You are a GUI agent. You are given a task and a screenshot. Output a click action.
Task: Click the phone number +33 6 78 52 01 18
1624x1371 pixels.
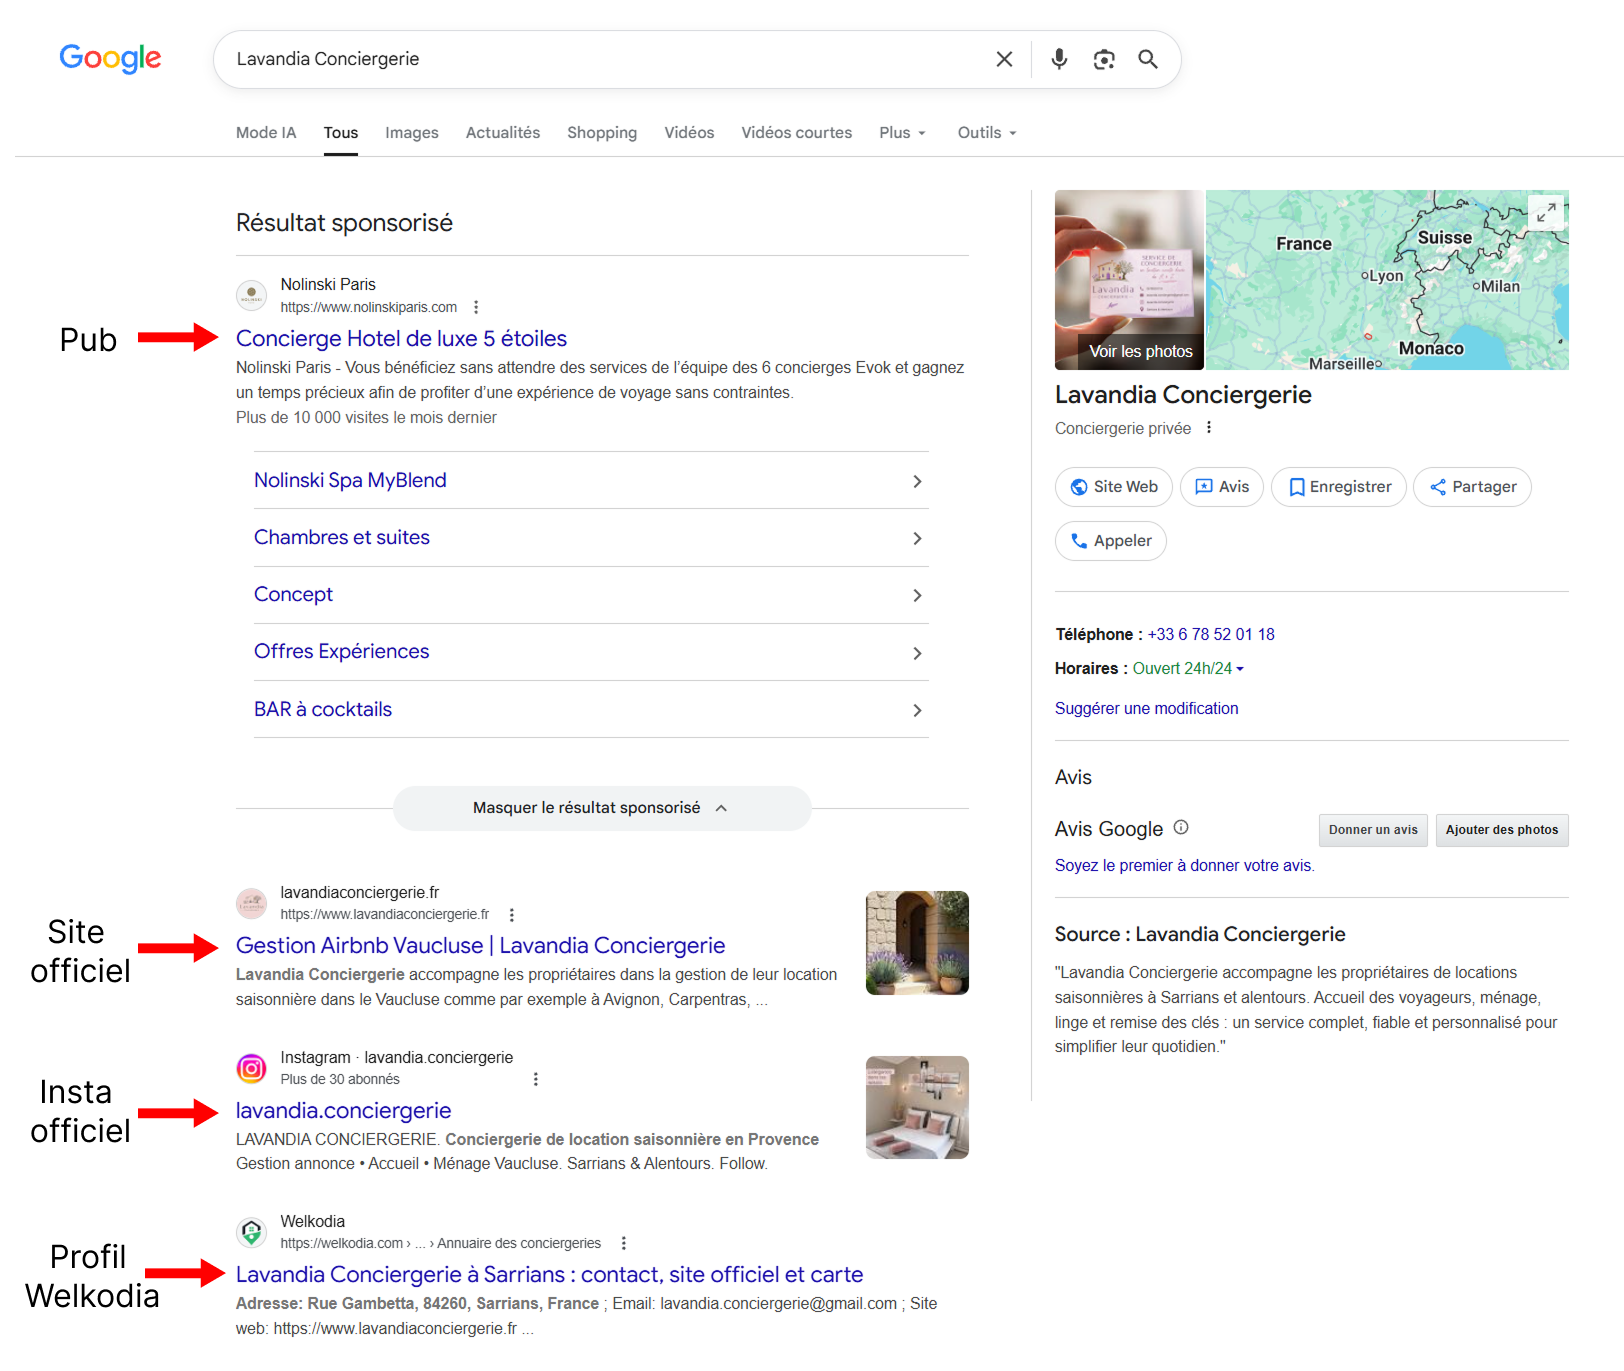(1211, 634)
